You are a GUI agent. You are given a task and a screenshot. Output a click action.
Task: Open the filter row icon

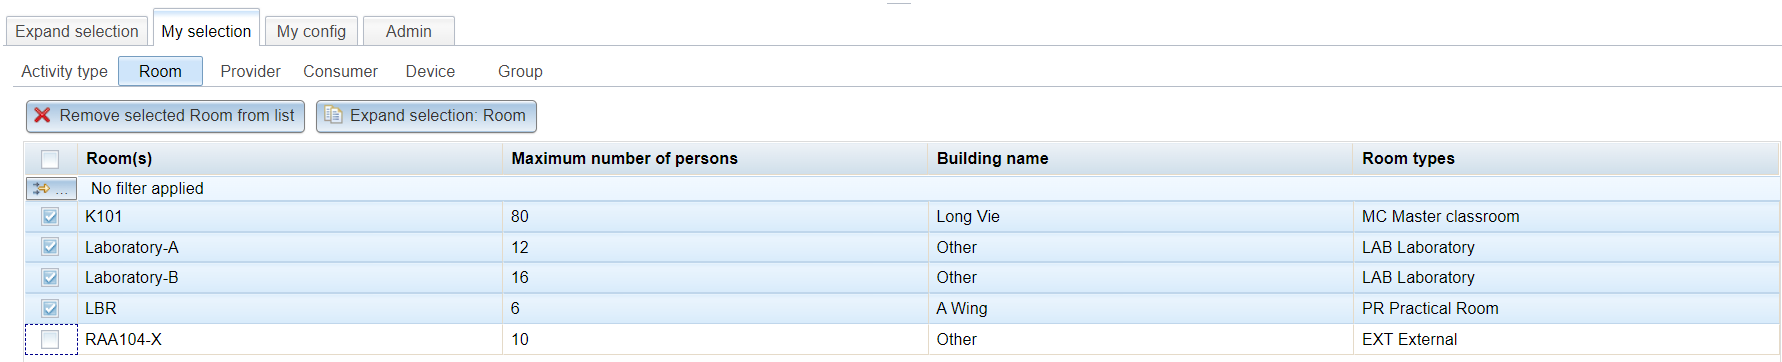tap(51, 188)
